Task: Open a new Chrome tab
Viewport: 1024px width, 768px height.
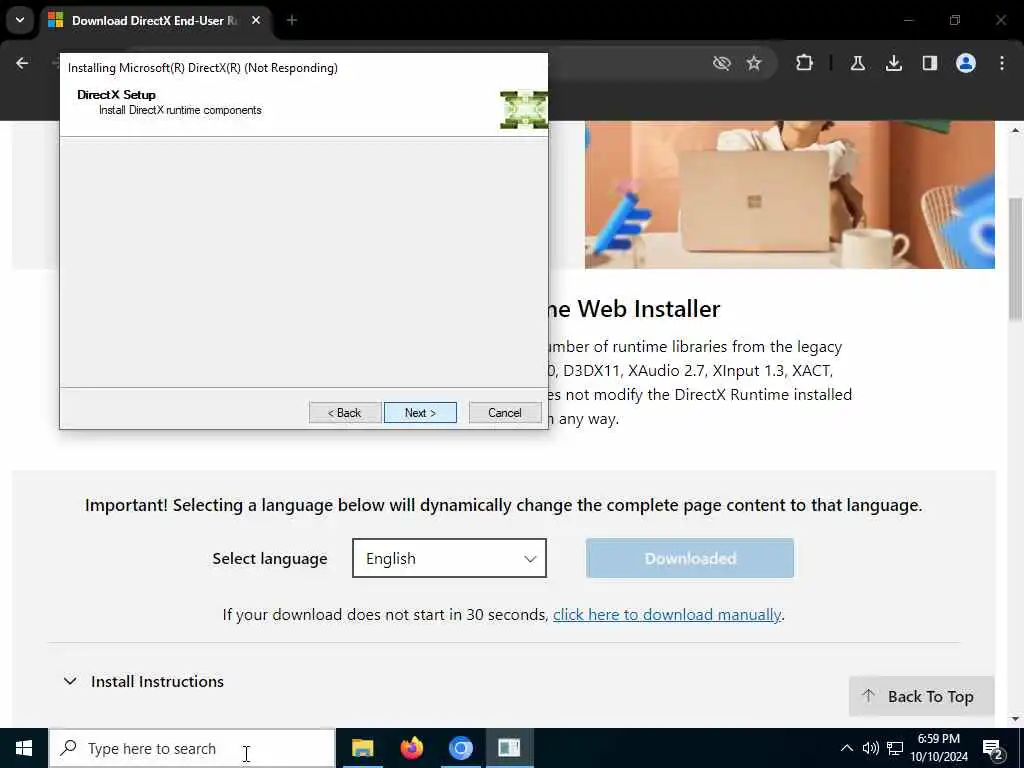Action: [x=292, y=21]
